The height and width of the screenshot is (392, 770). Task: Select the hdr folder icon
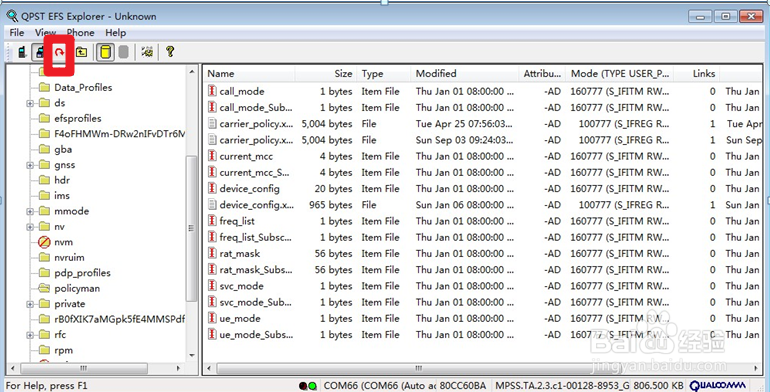coord(44,180)
